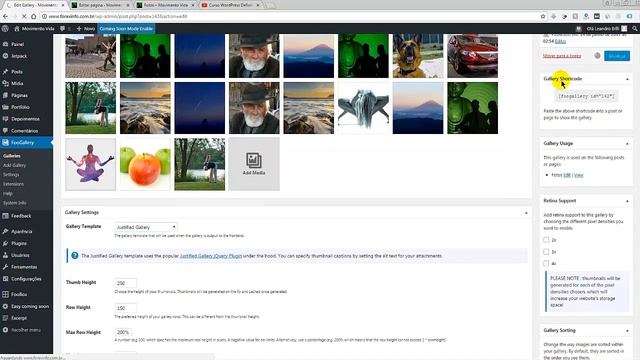The width and height of the screenshot is (640, 360).
Task: Enable the 4x retina checkbox
Action: tap(546, 263)
